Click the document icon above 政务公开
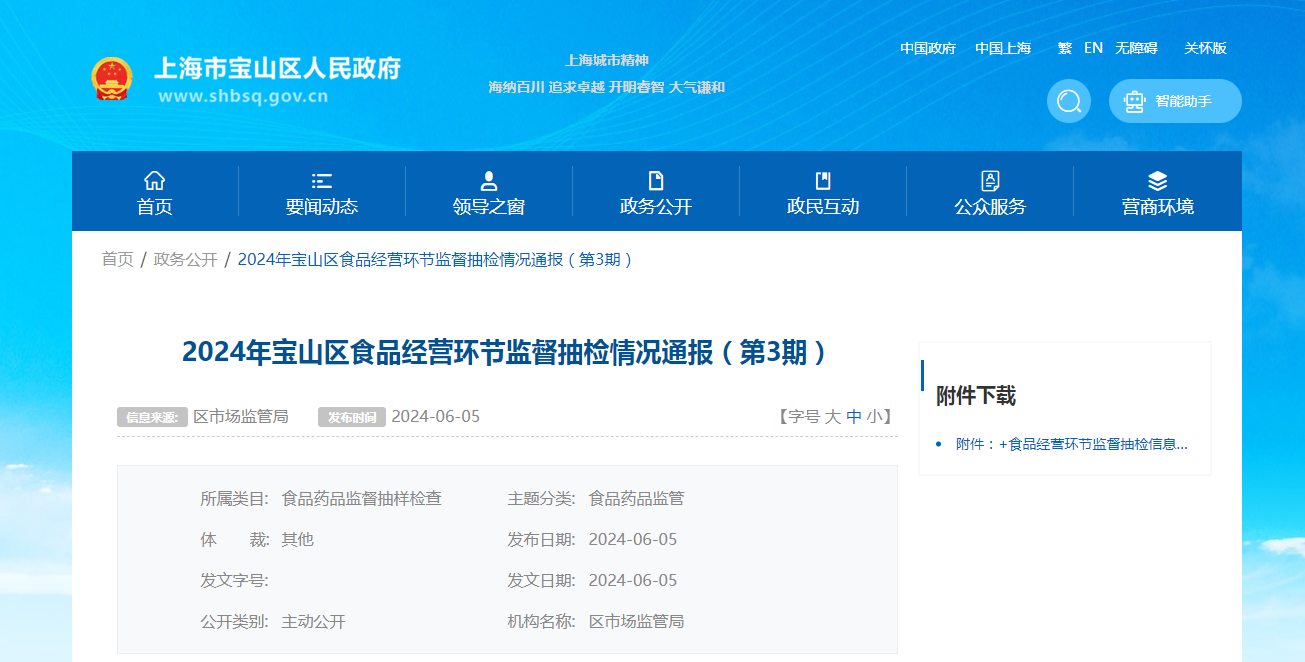The width and height of the screenshot is (1305, 662). (656, 180)
